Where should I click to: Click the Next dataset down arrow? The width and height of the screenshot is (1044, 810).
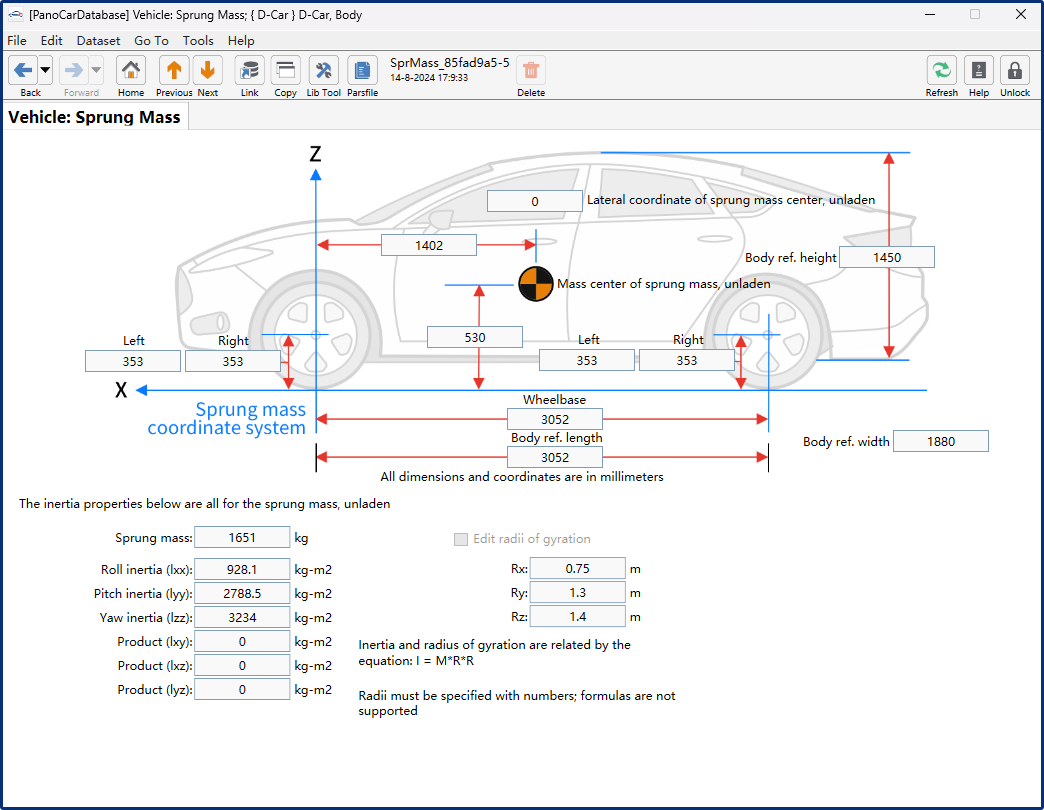pos(207,70)
